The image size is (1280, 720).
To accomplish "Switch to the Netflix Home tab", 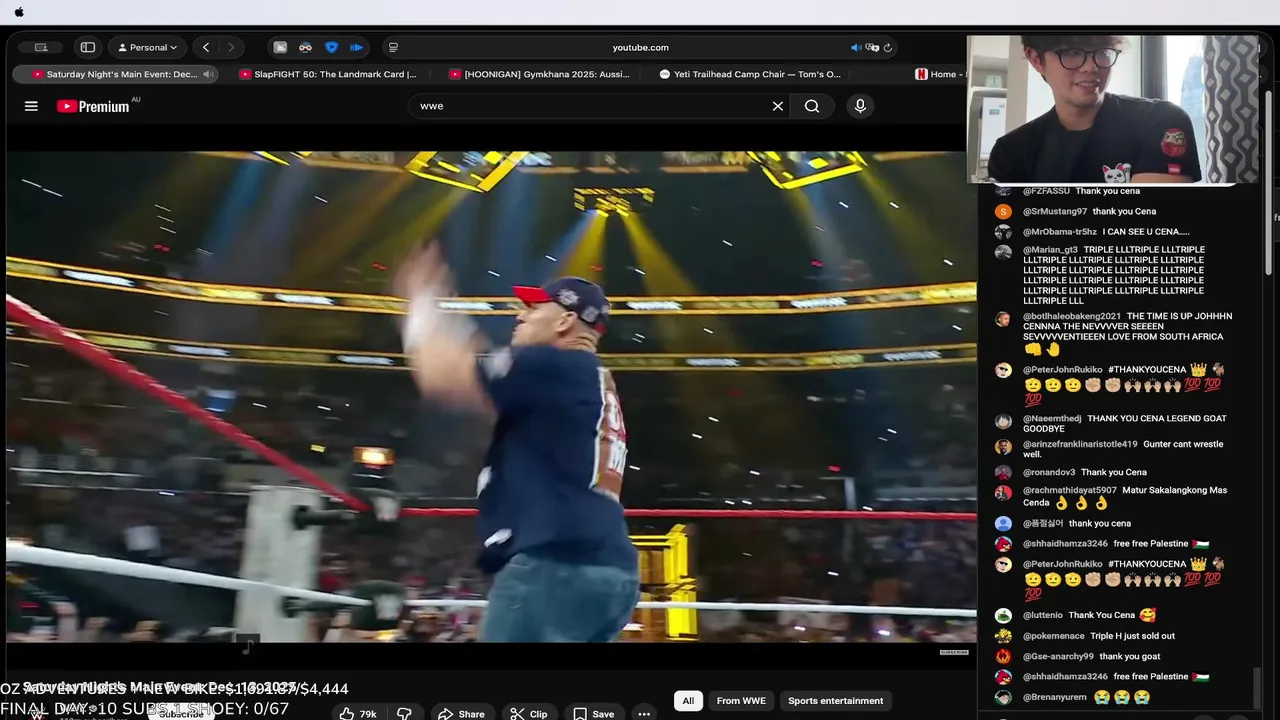I will (x=938, y=74).
